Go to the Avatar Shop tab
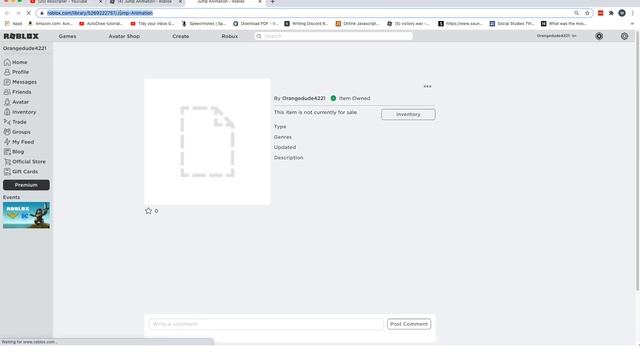The width and height of the screenshot is (640, 360). click(x=124, y=36)
